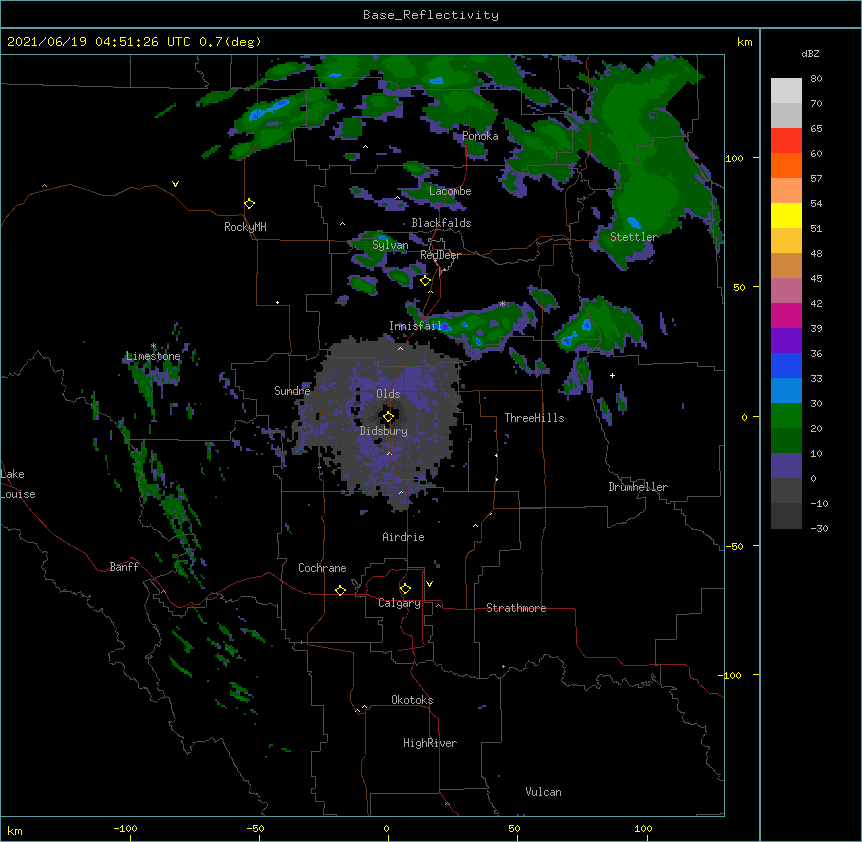Click the Sundre label
Screen dimensions: 862x842
tap(292, 391)
